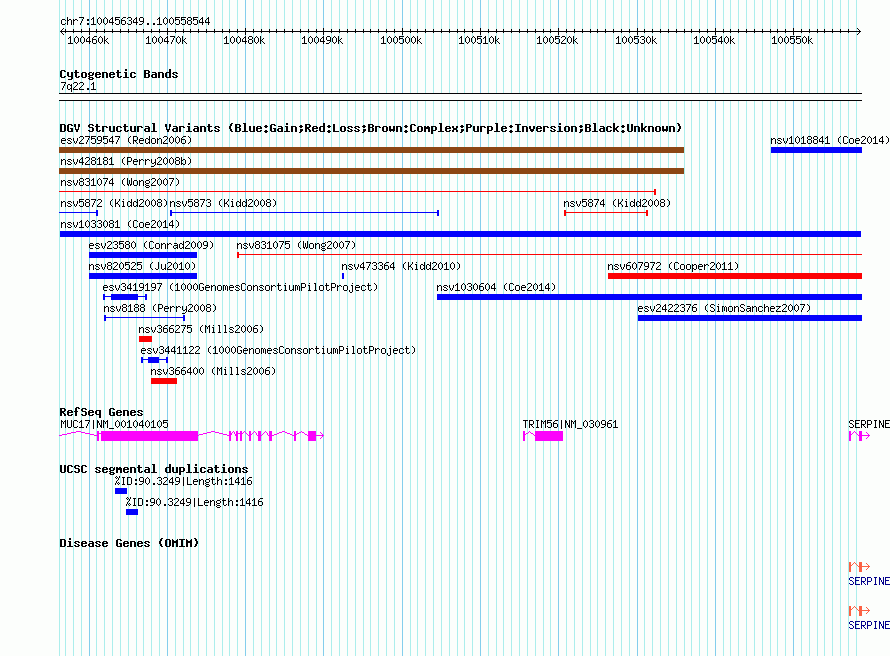The height and width of the screenshot is (656, 890).
Task: Click ruler position 100510k
Action: click(x=479, y=40)
